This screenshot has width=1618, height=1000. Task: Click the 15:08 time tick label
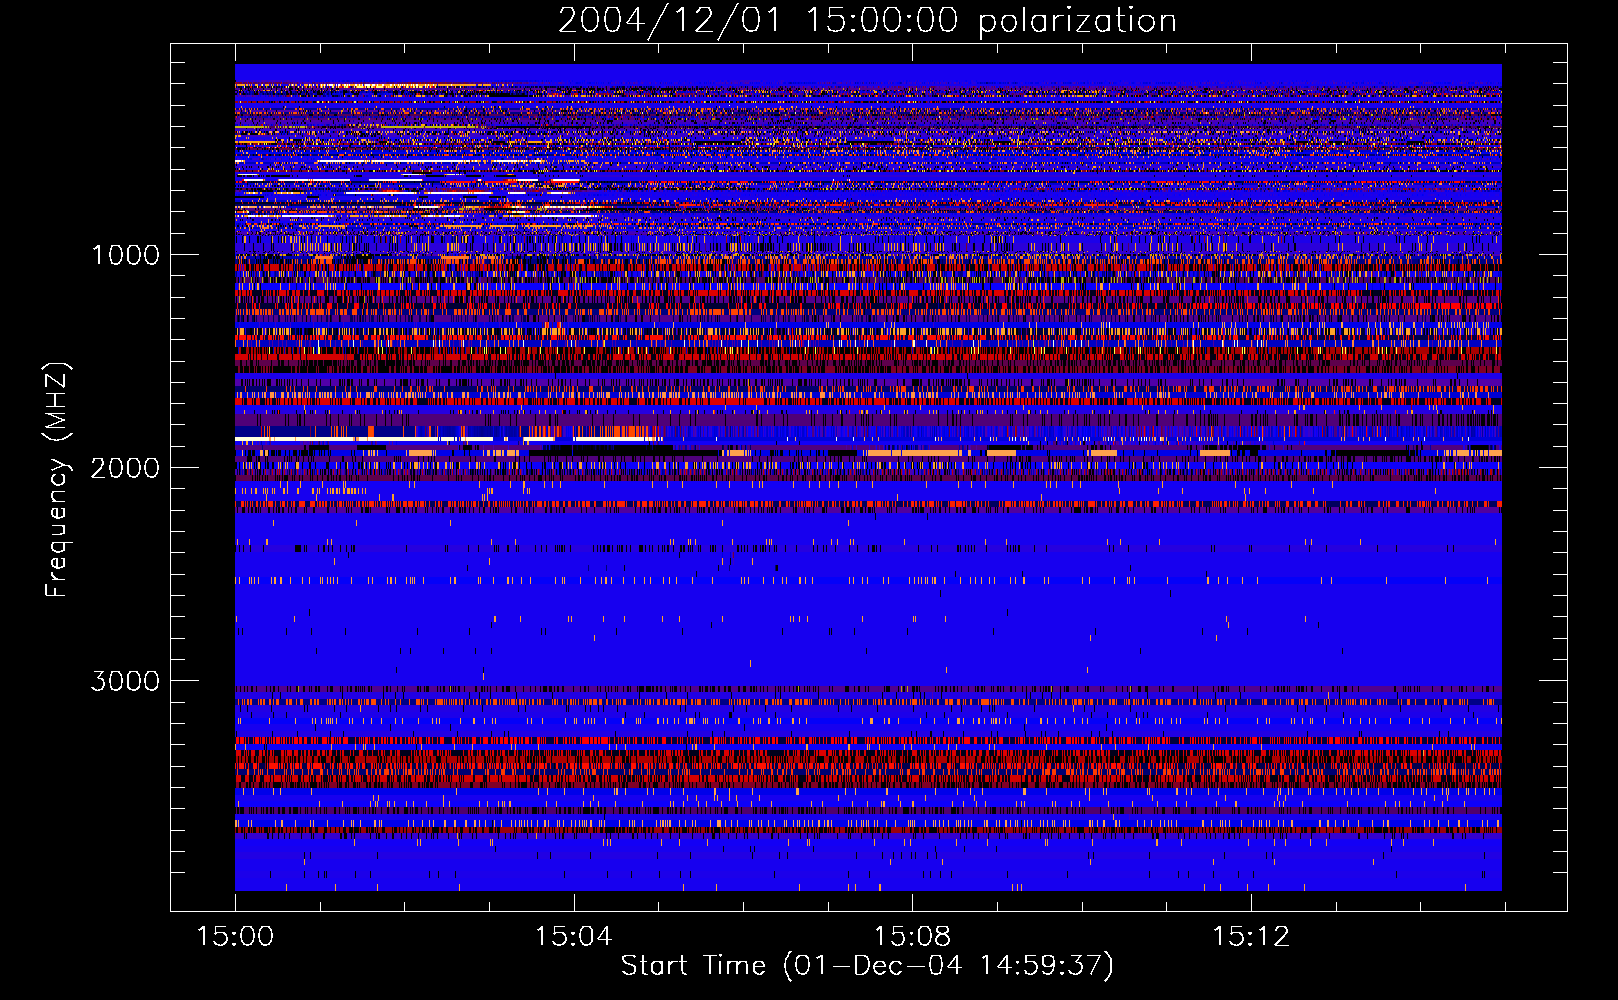912,936
